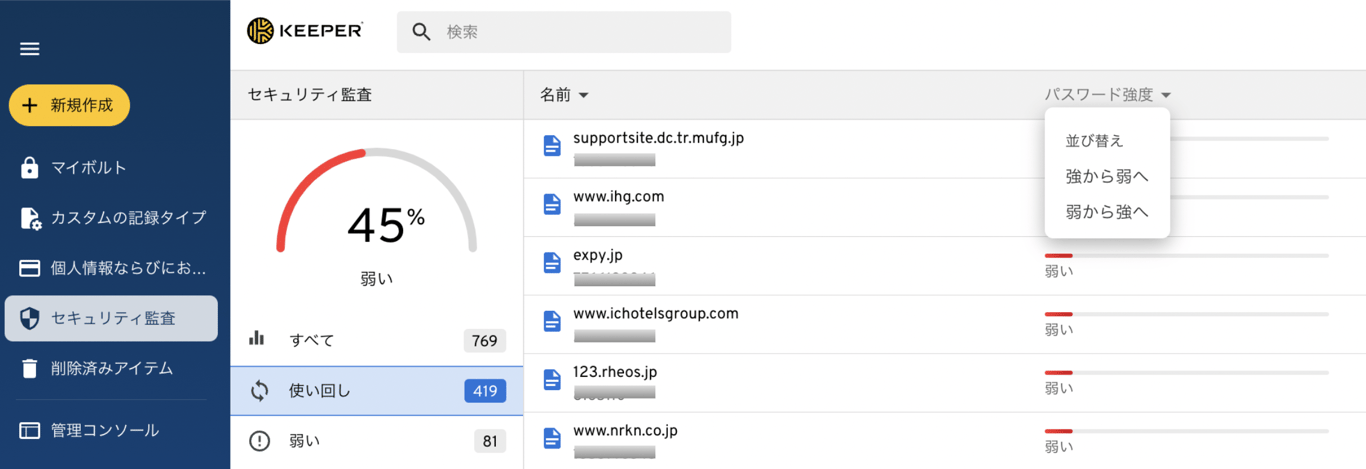
Task: Open 個人情報ならびにお... section
Action: [110, 268]
